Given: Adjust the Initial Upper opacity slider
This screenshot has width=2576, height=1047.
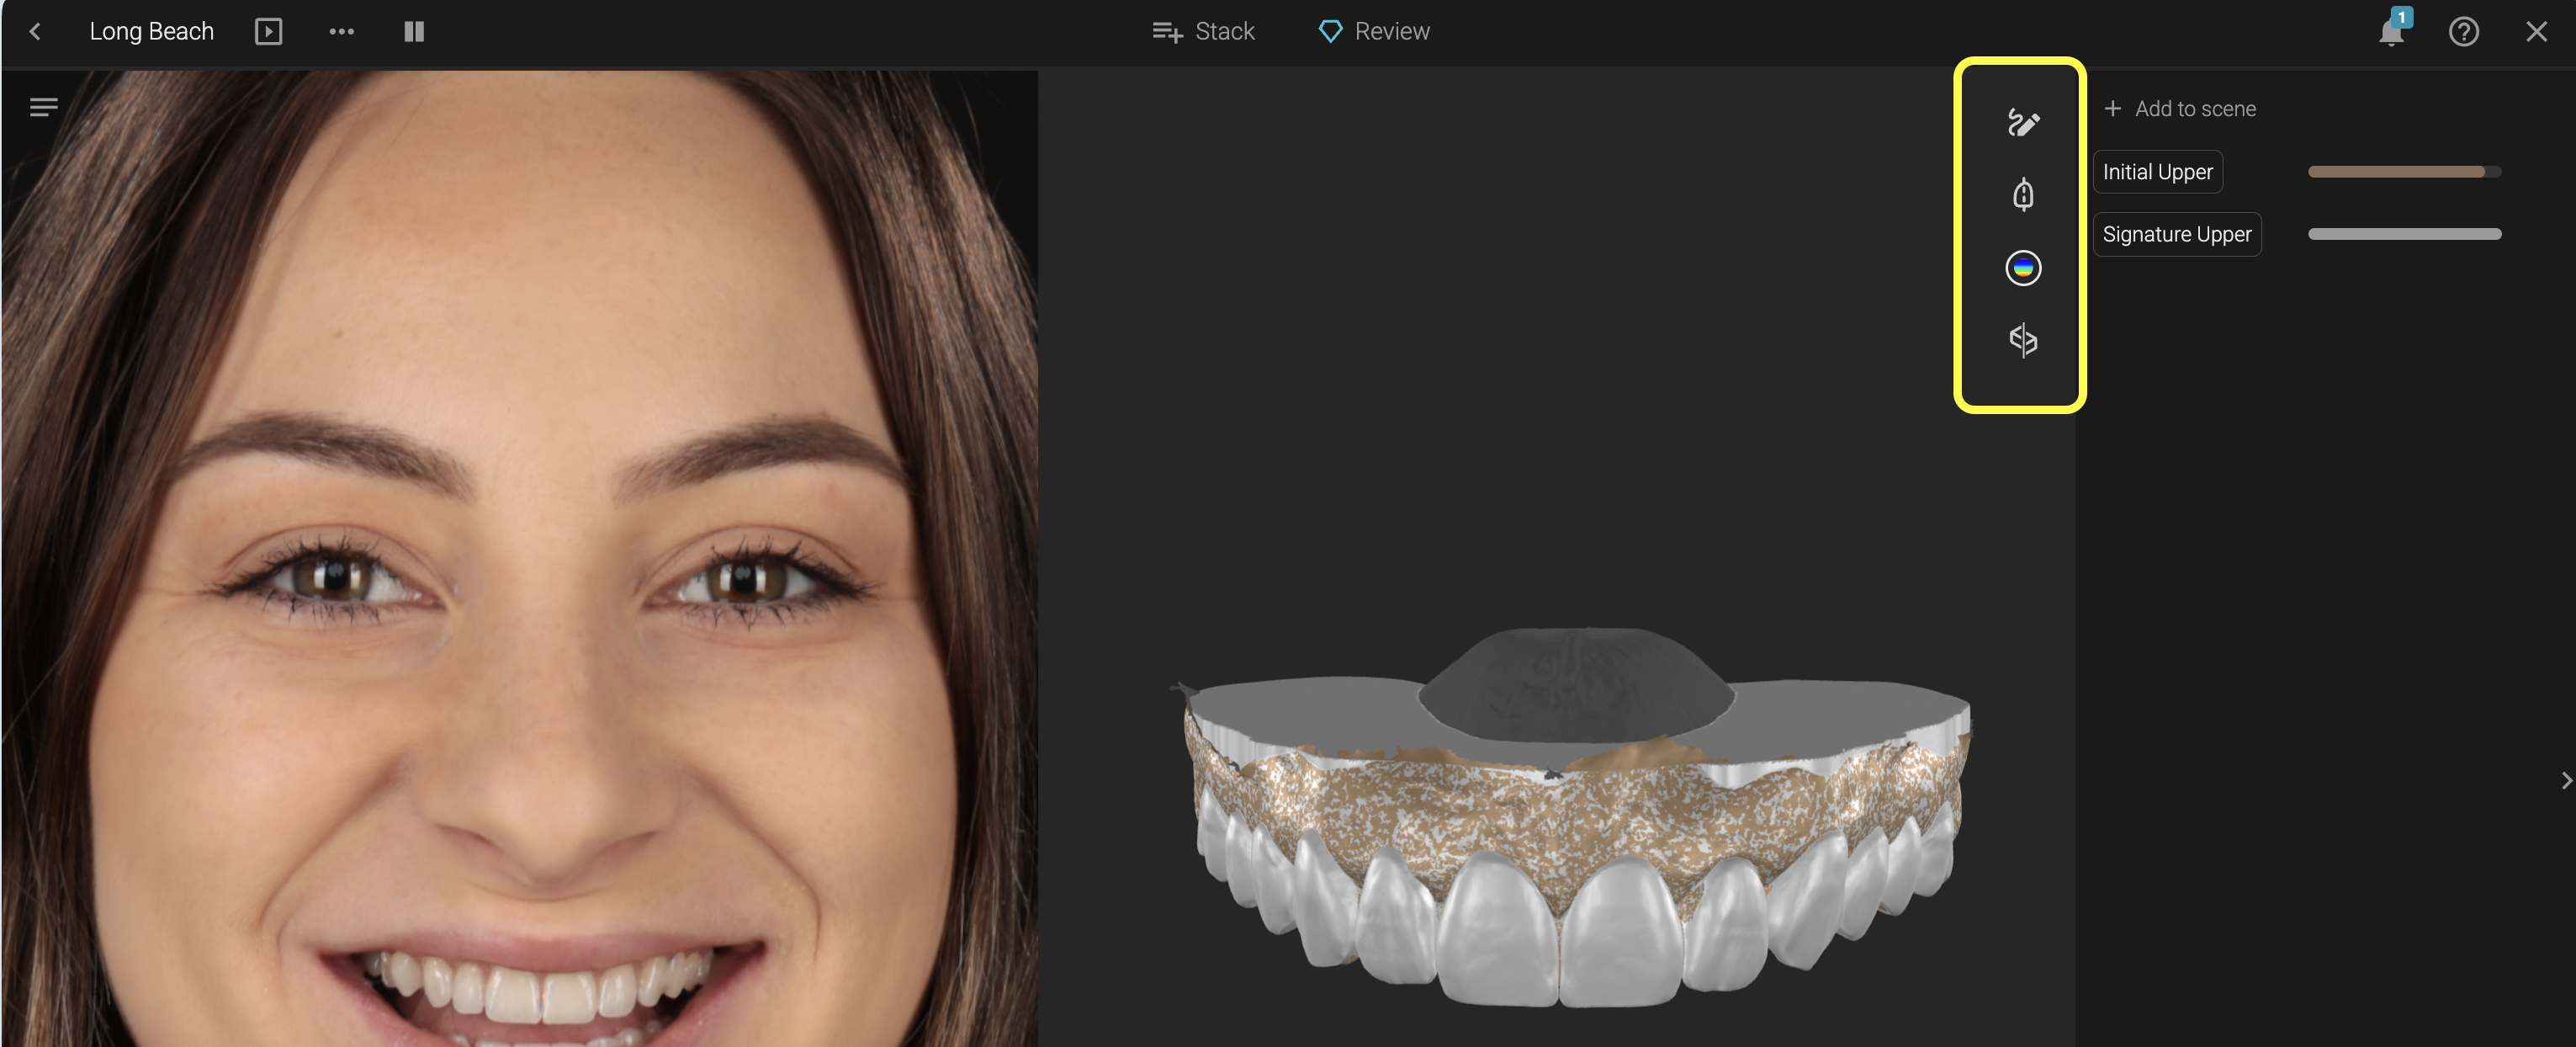Looking at the screenshot, I should click(2403, 172).
